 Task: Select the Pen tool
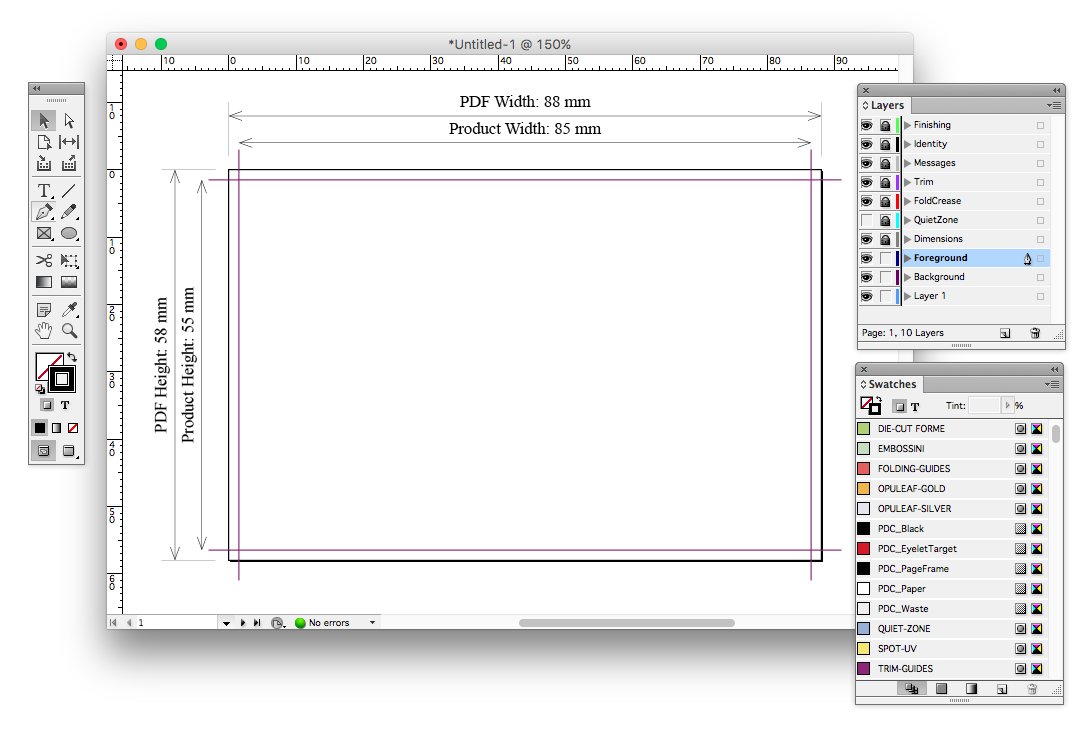(44, 212)
